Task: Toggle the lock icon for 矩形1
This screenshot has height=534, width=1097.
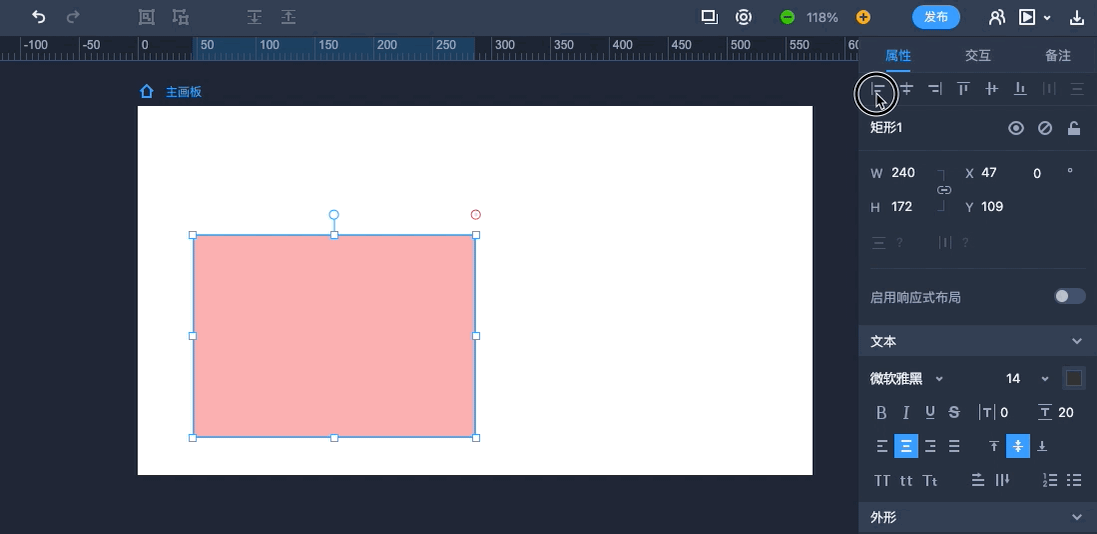Action: click(x=1074, y=128)
